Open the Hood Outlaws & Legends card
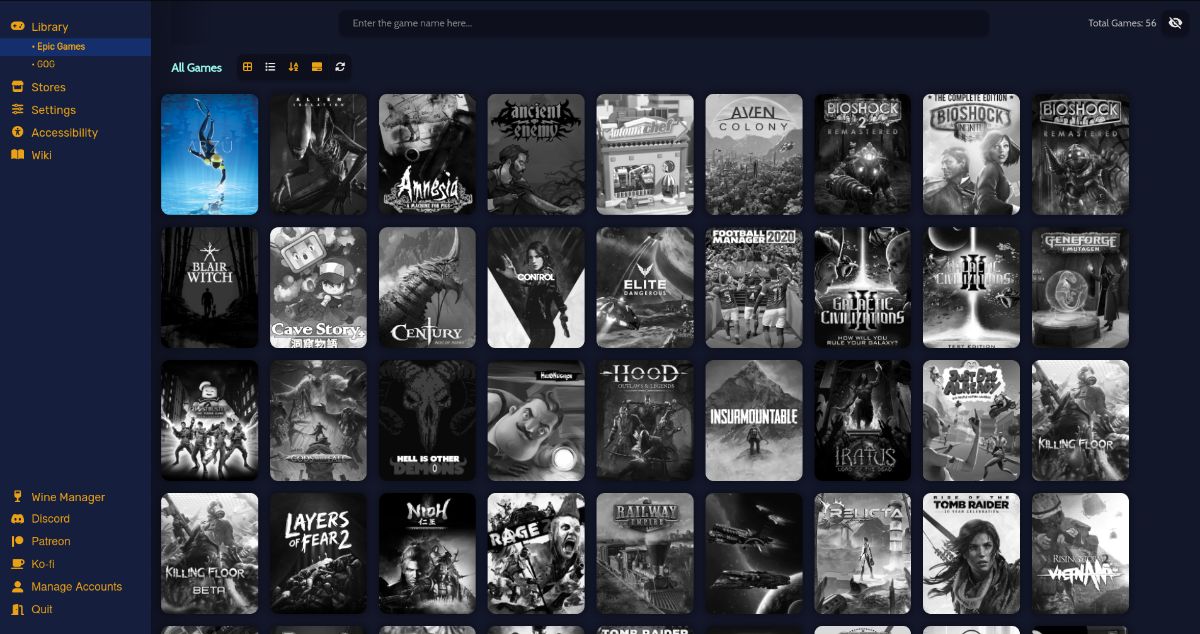Screen dimensions: 1200x634 coord(645,420)
